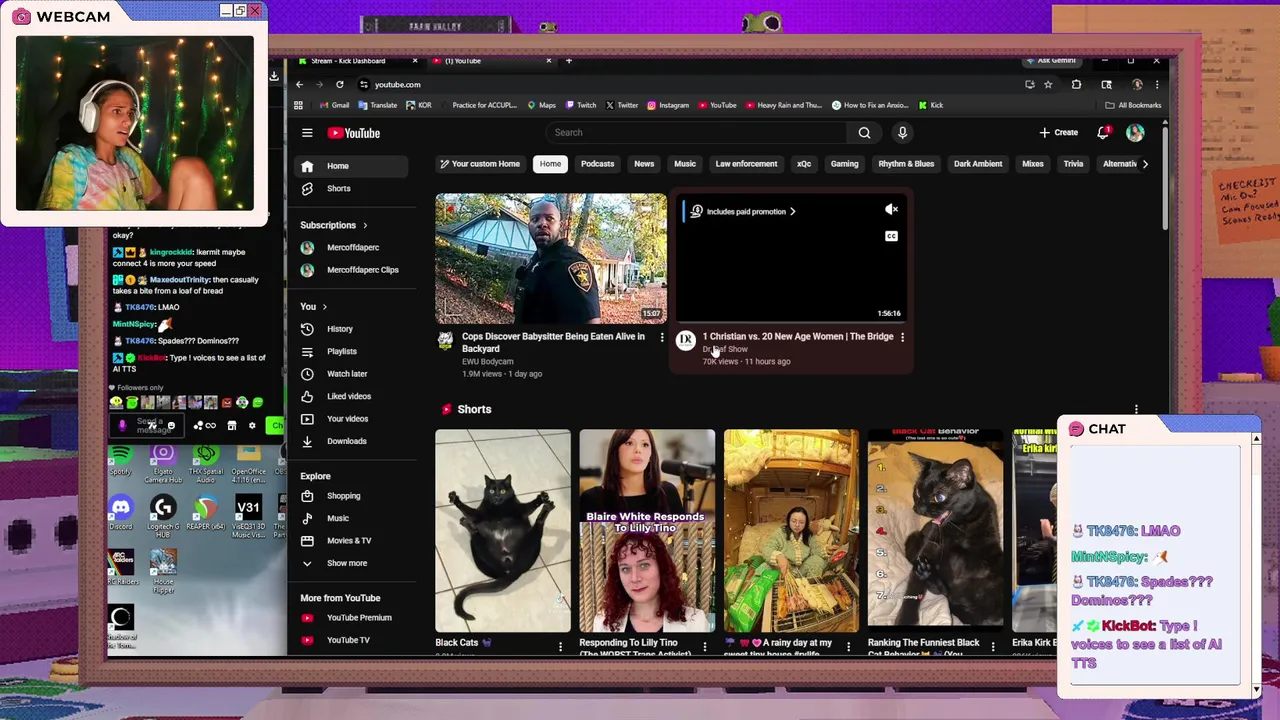
Task: Open All Bookmarks folder
Action: [1133, 105]
